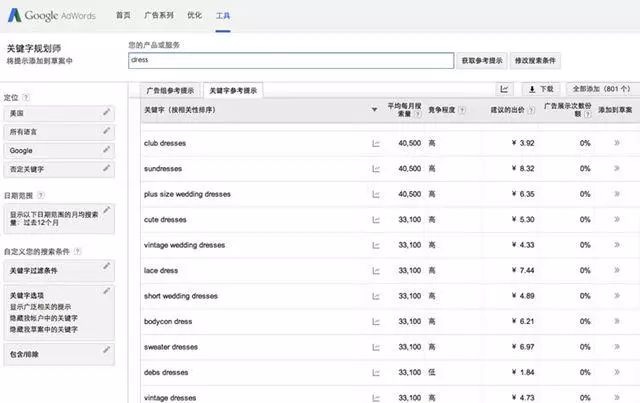Click the product search field containing dress

coord(290,60)
